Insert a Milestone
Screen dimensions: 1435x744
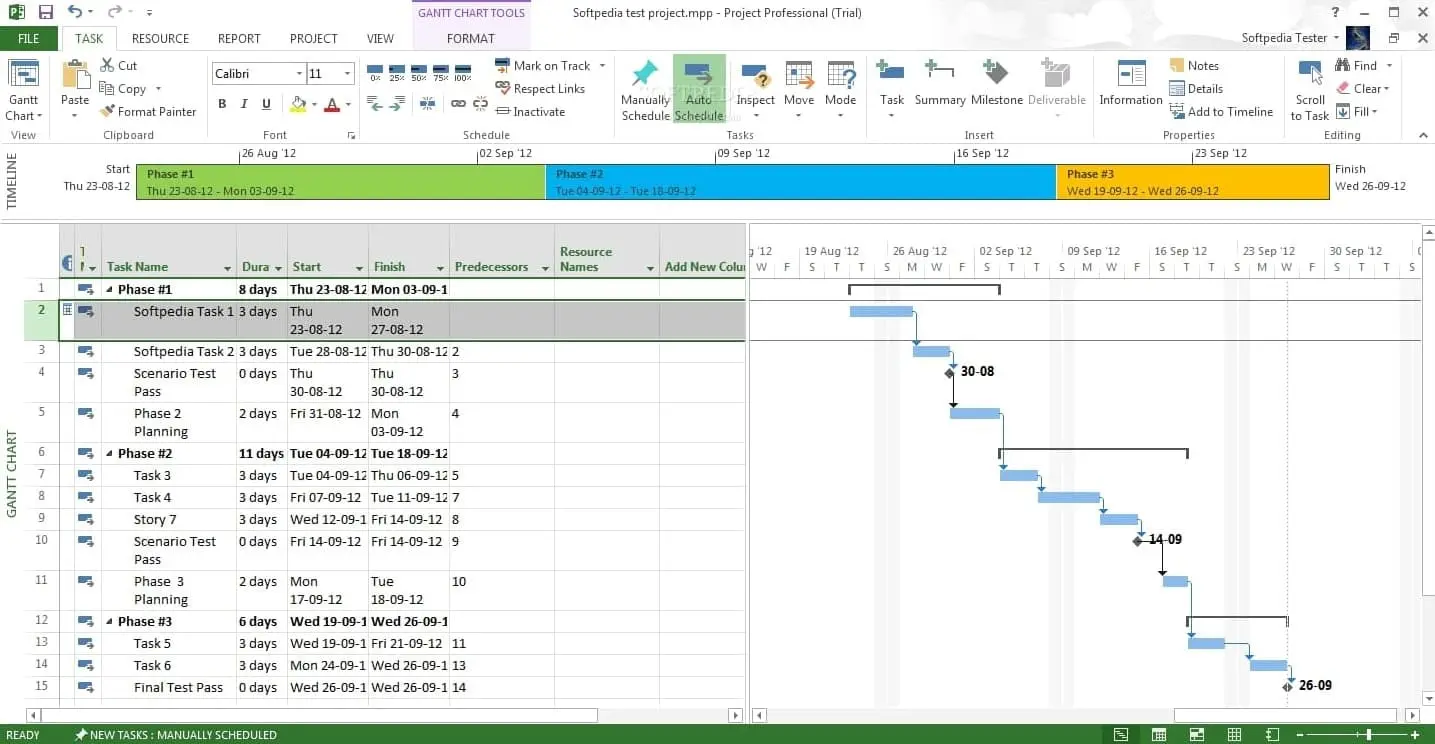pos(996,85)
